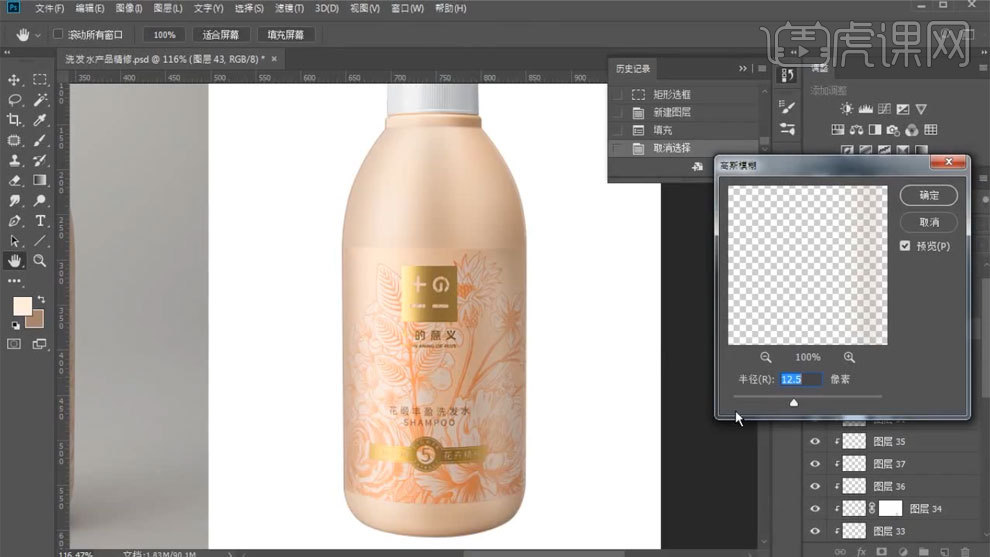Open Brush Settings panel icon

click(x=787, y=107)
